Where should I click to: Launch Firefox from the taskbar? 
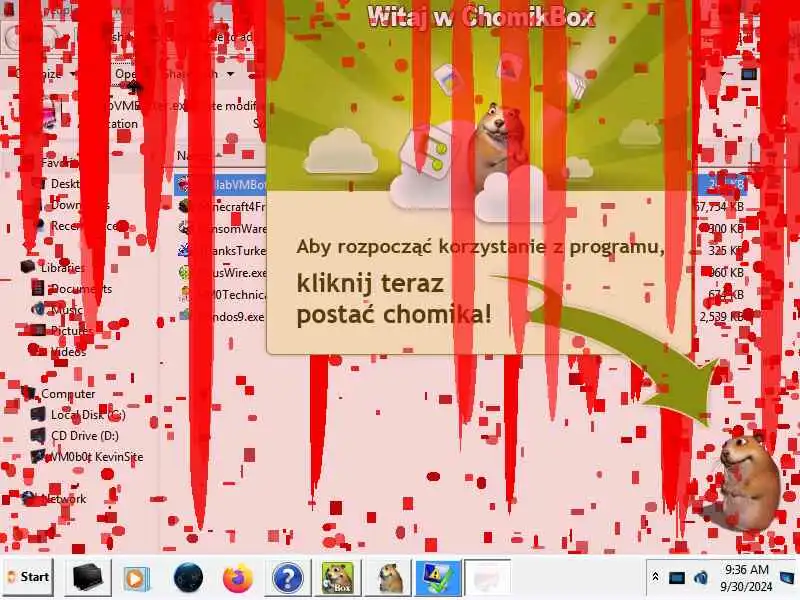pyautogui.click(x=238, y=578)
